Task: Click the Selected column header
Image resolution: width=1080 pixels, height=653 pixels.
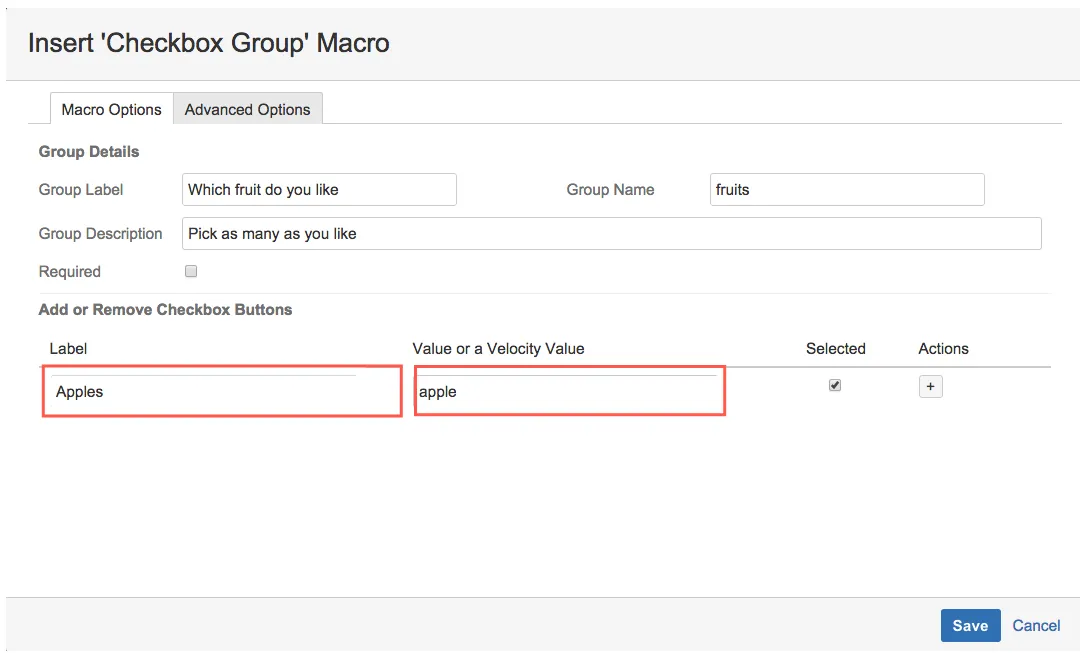Action: point(835,349)
